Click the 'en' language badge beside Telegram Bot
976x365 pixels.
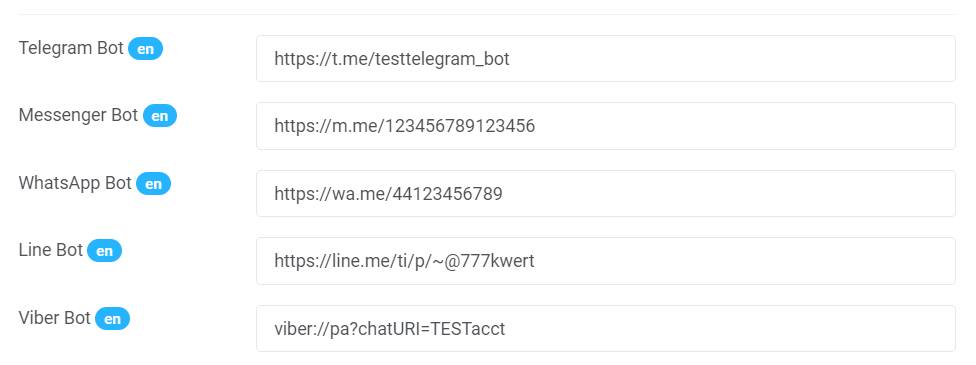click(146, 49)
